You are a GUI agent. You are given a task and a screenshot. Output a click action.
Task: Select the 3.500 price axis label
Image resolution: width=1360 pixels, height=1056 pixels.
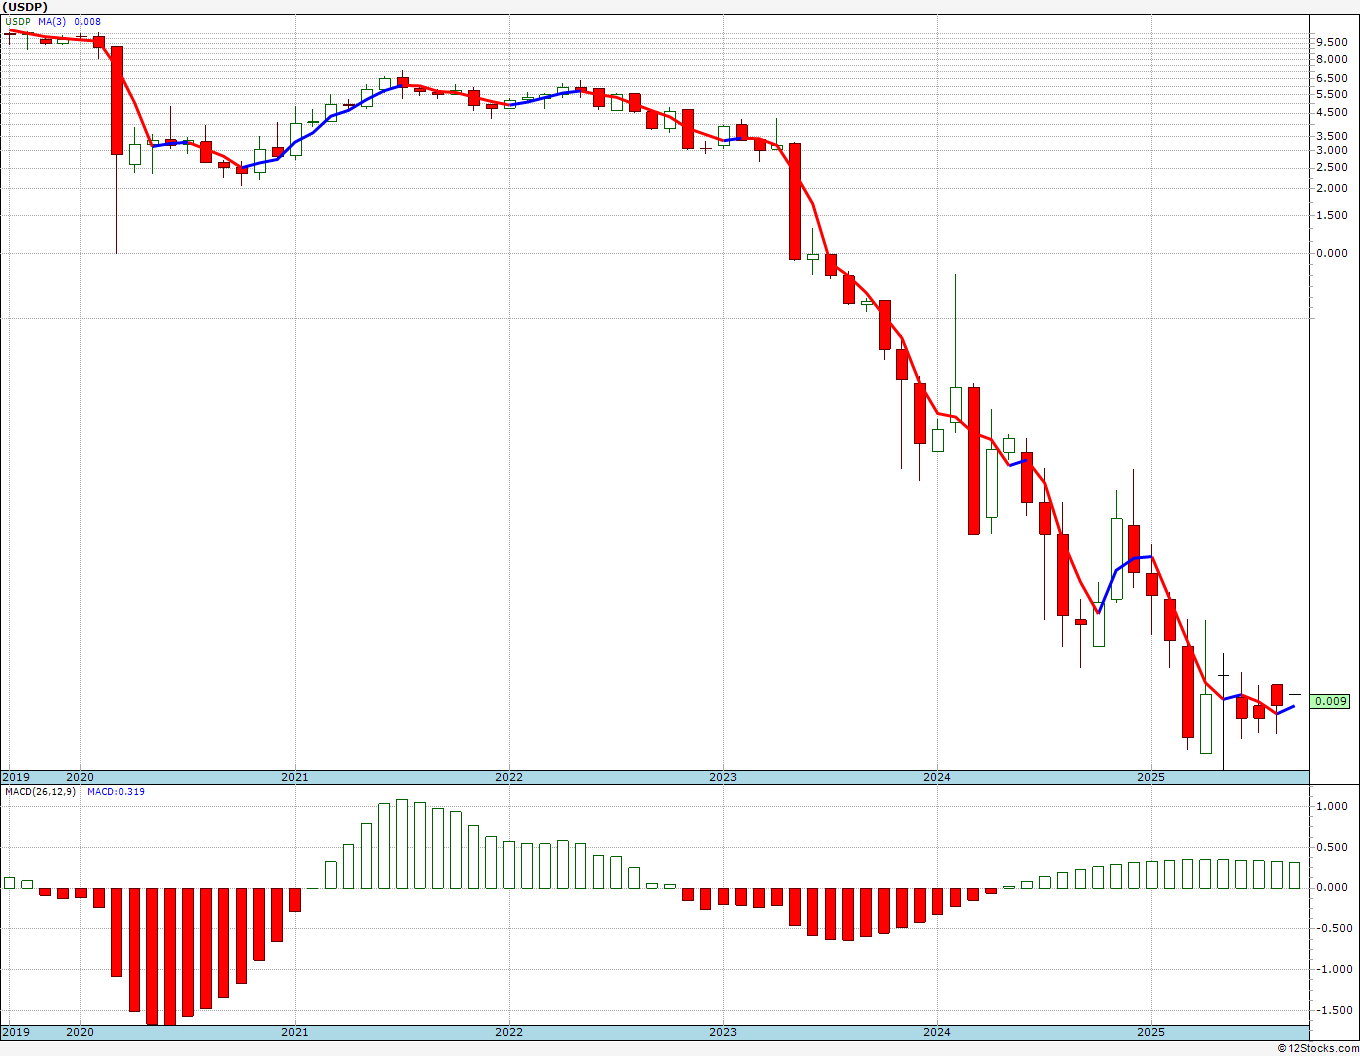1332,136
